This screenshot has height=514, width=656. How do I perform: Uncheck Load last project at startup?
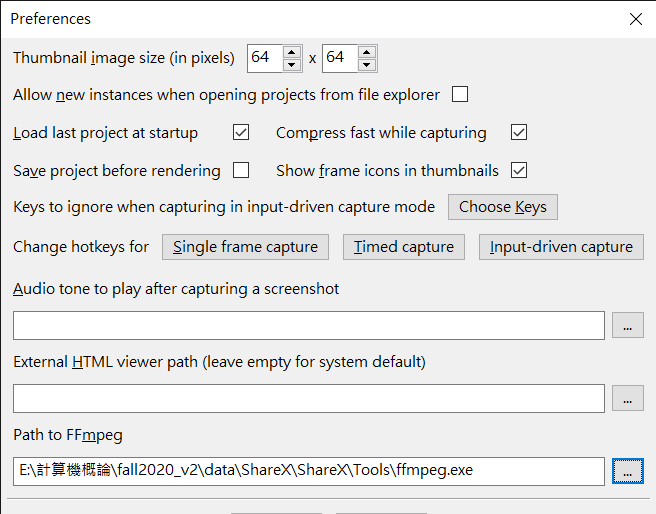pyautogui.click(x=241, y=132)
